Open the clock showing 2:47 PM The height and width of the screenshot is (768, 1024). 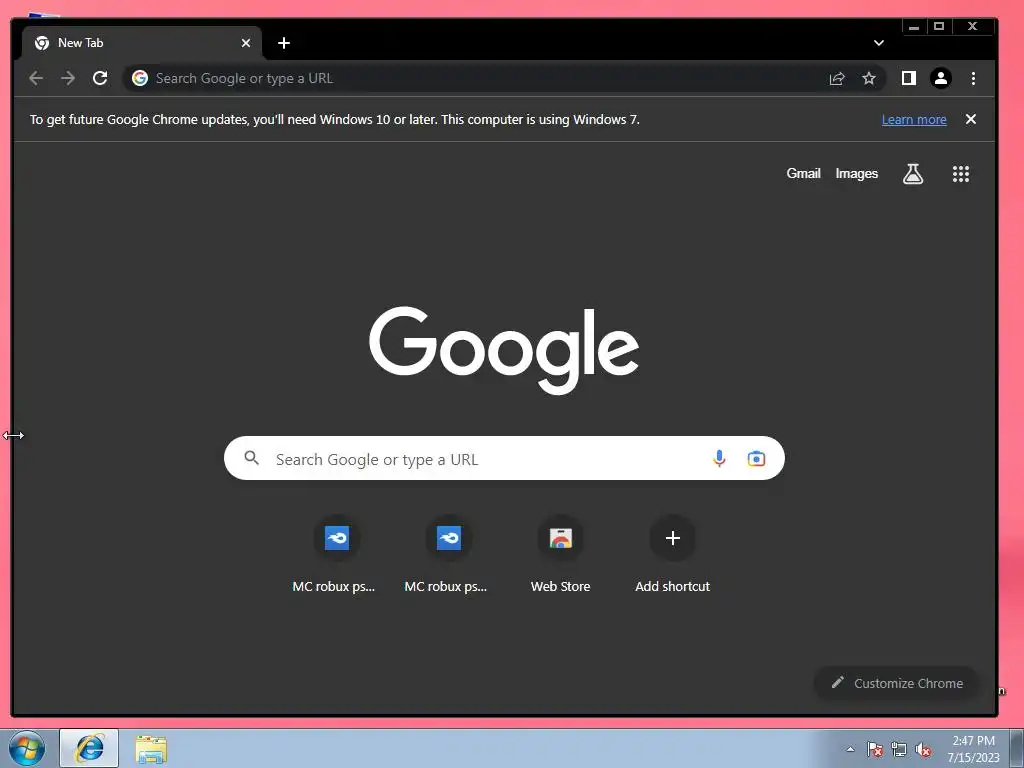pos(973,749)
